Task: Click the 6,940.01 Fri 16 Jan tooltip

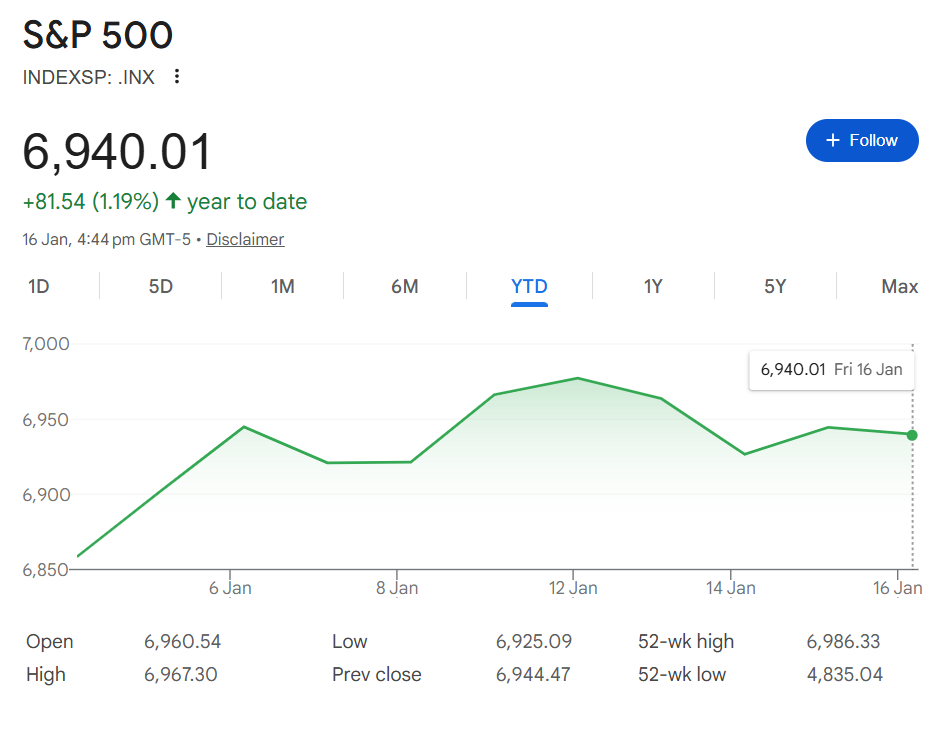Action: [831, 369]
